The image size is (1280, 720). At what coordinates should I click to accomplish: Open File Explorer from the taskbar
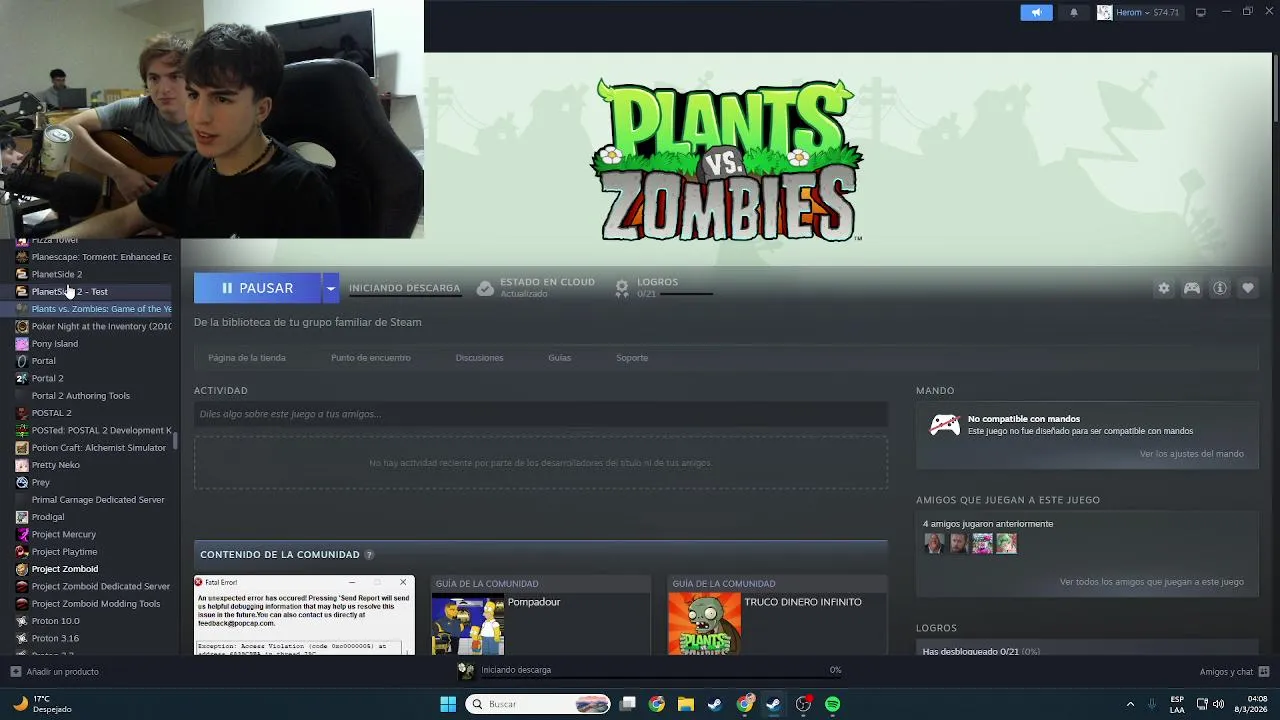(x=686, y=704)
